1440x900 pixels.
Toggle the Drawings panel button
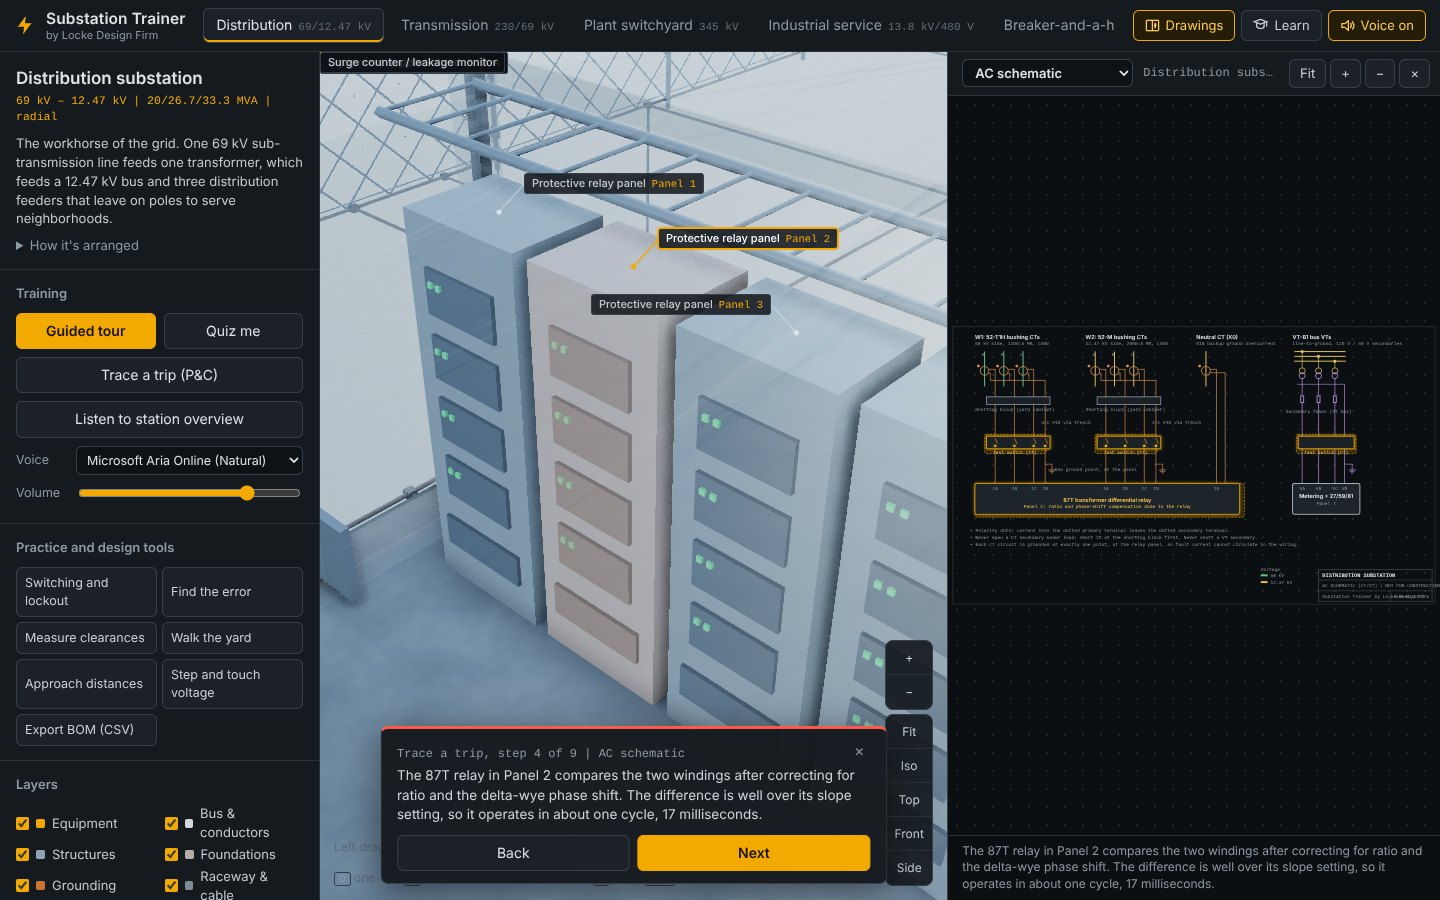click(1184, 26)
